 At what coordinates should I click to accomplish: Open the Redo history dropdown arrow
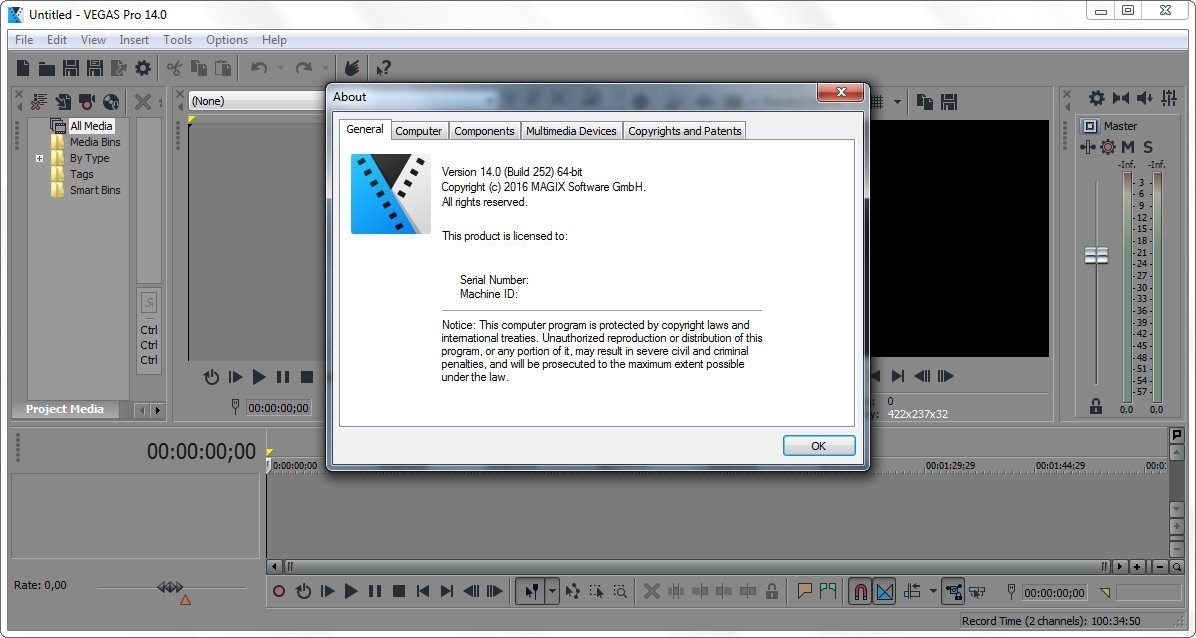pos(325,69)
